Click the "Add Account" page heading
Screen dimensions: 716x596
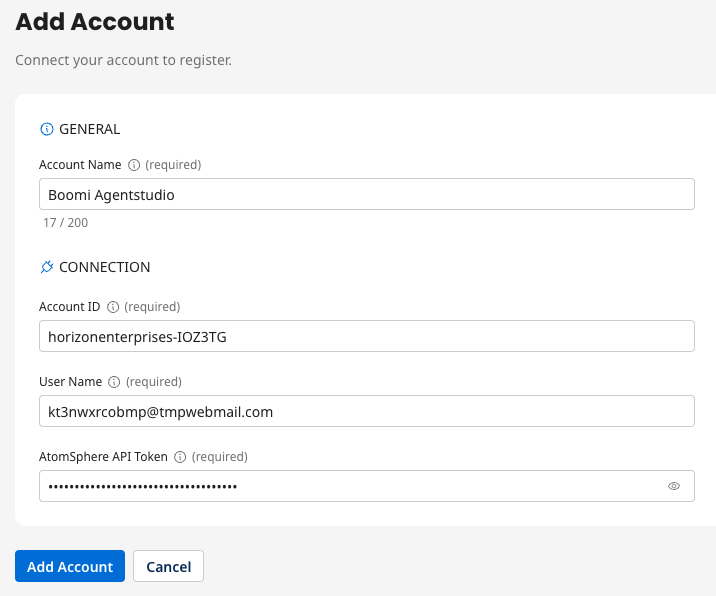pos(95,21)
